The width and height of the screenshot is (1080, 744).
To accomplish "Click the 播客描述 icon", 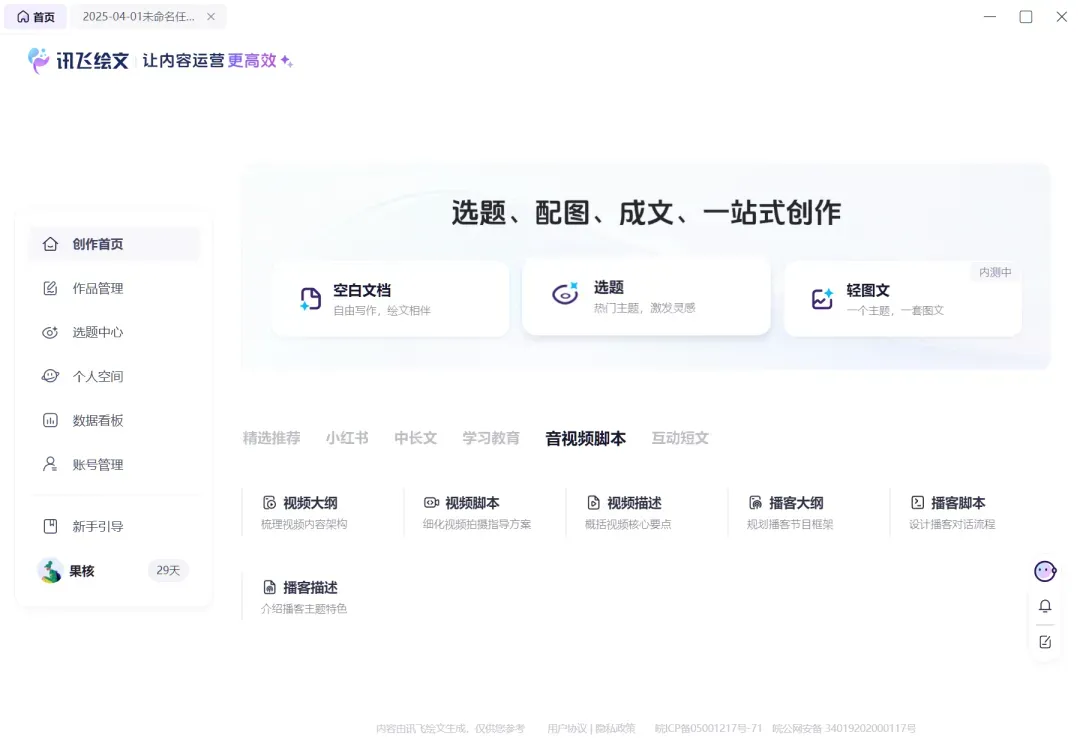I will click(x=269, y=587).
